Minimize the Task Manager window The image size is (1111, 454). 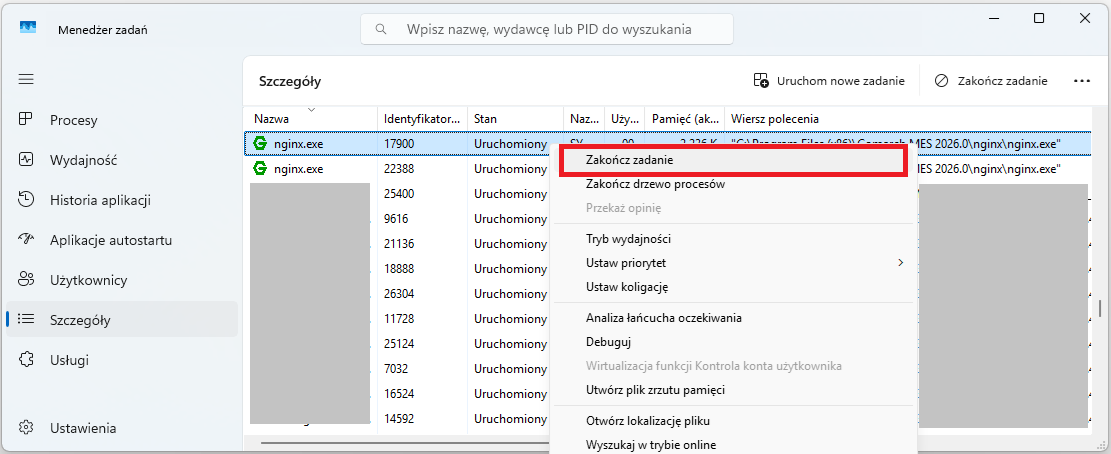point(993,18)
